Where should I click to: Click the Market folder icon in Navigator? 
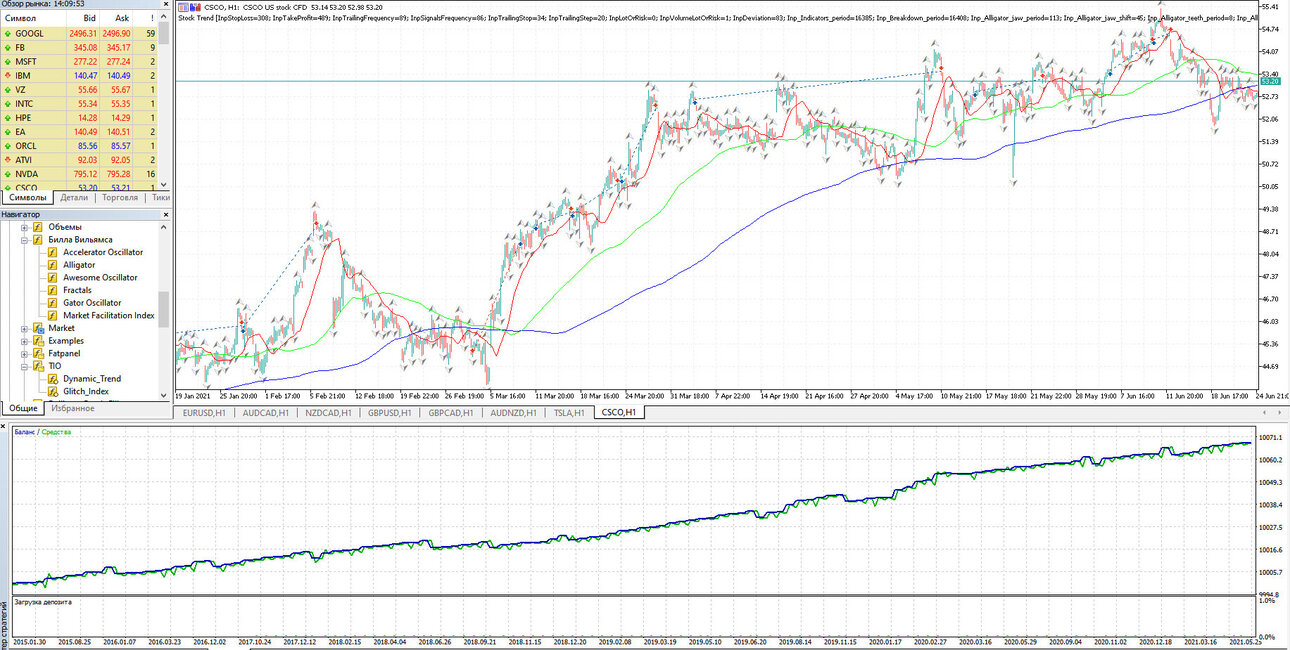click(38, 328)
